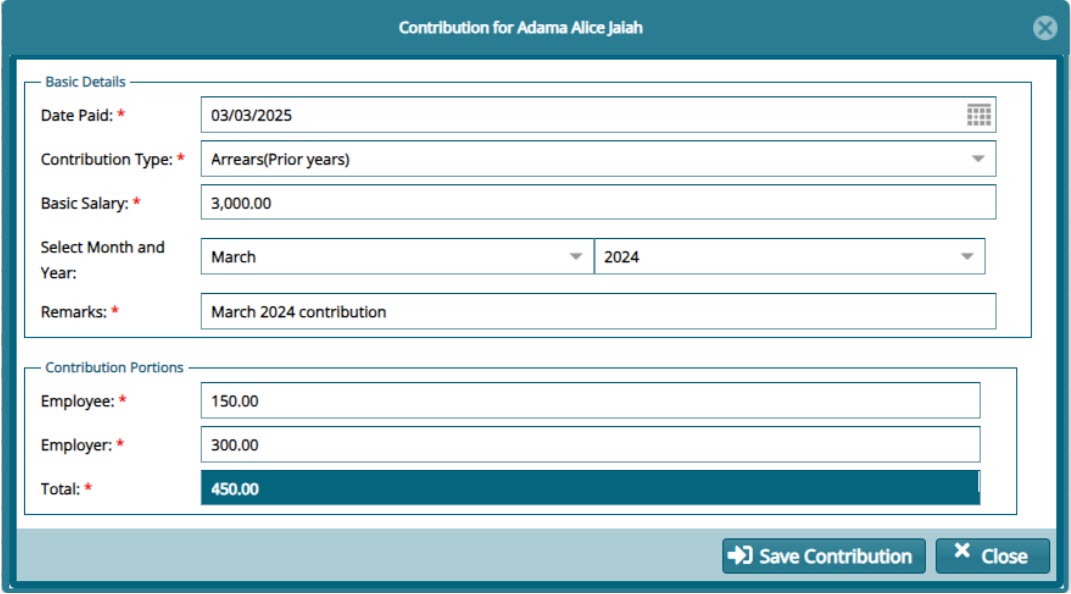Click the dialog close icon at top right
Image resolution: width=1071 pixels, height=594 pixels.
1046,30
